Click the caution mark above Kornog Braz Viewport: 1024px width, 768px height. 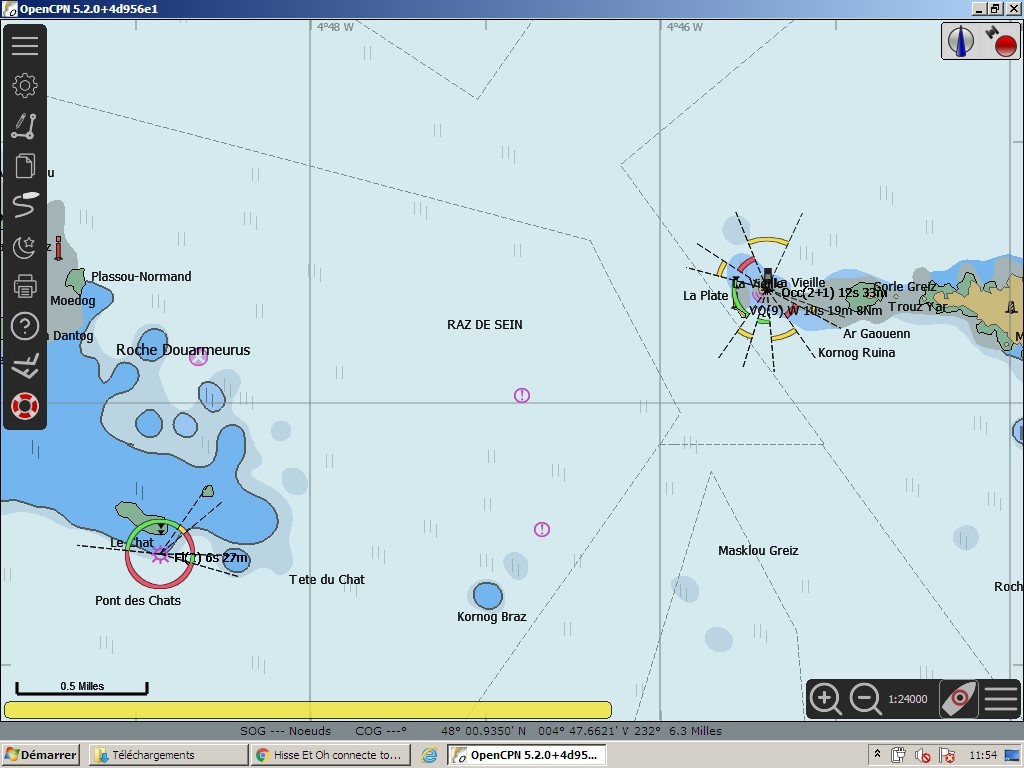(x=541, y=529)
